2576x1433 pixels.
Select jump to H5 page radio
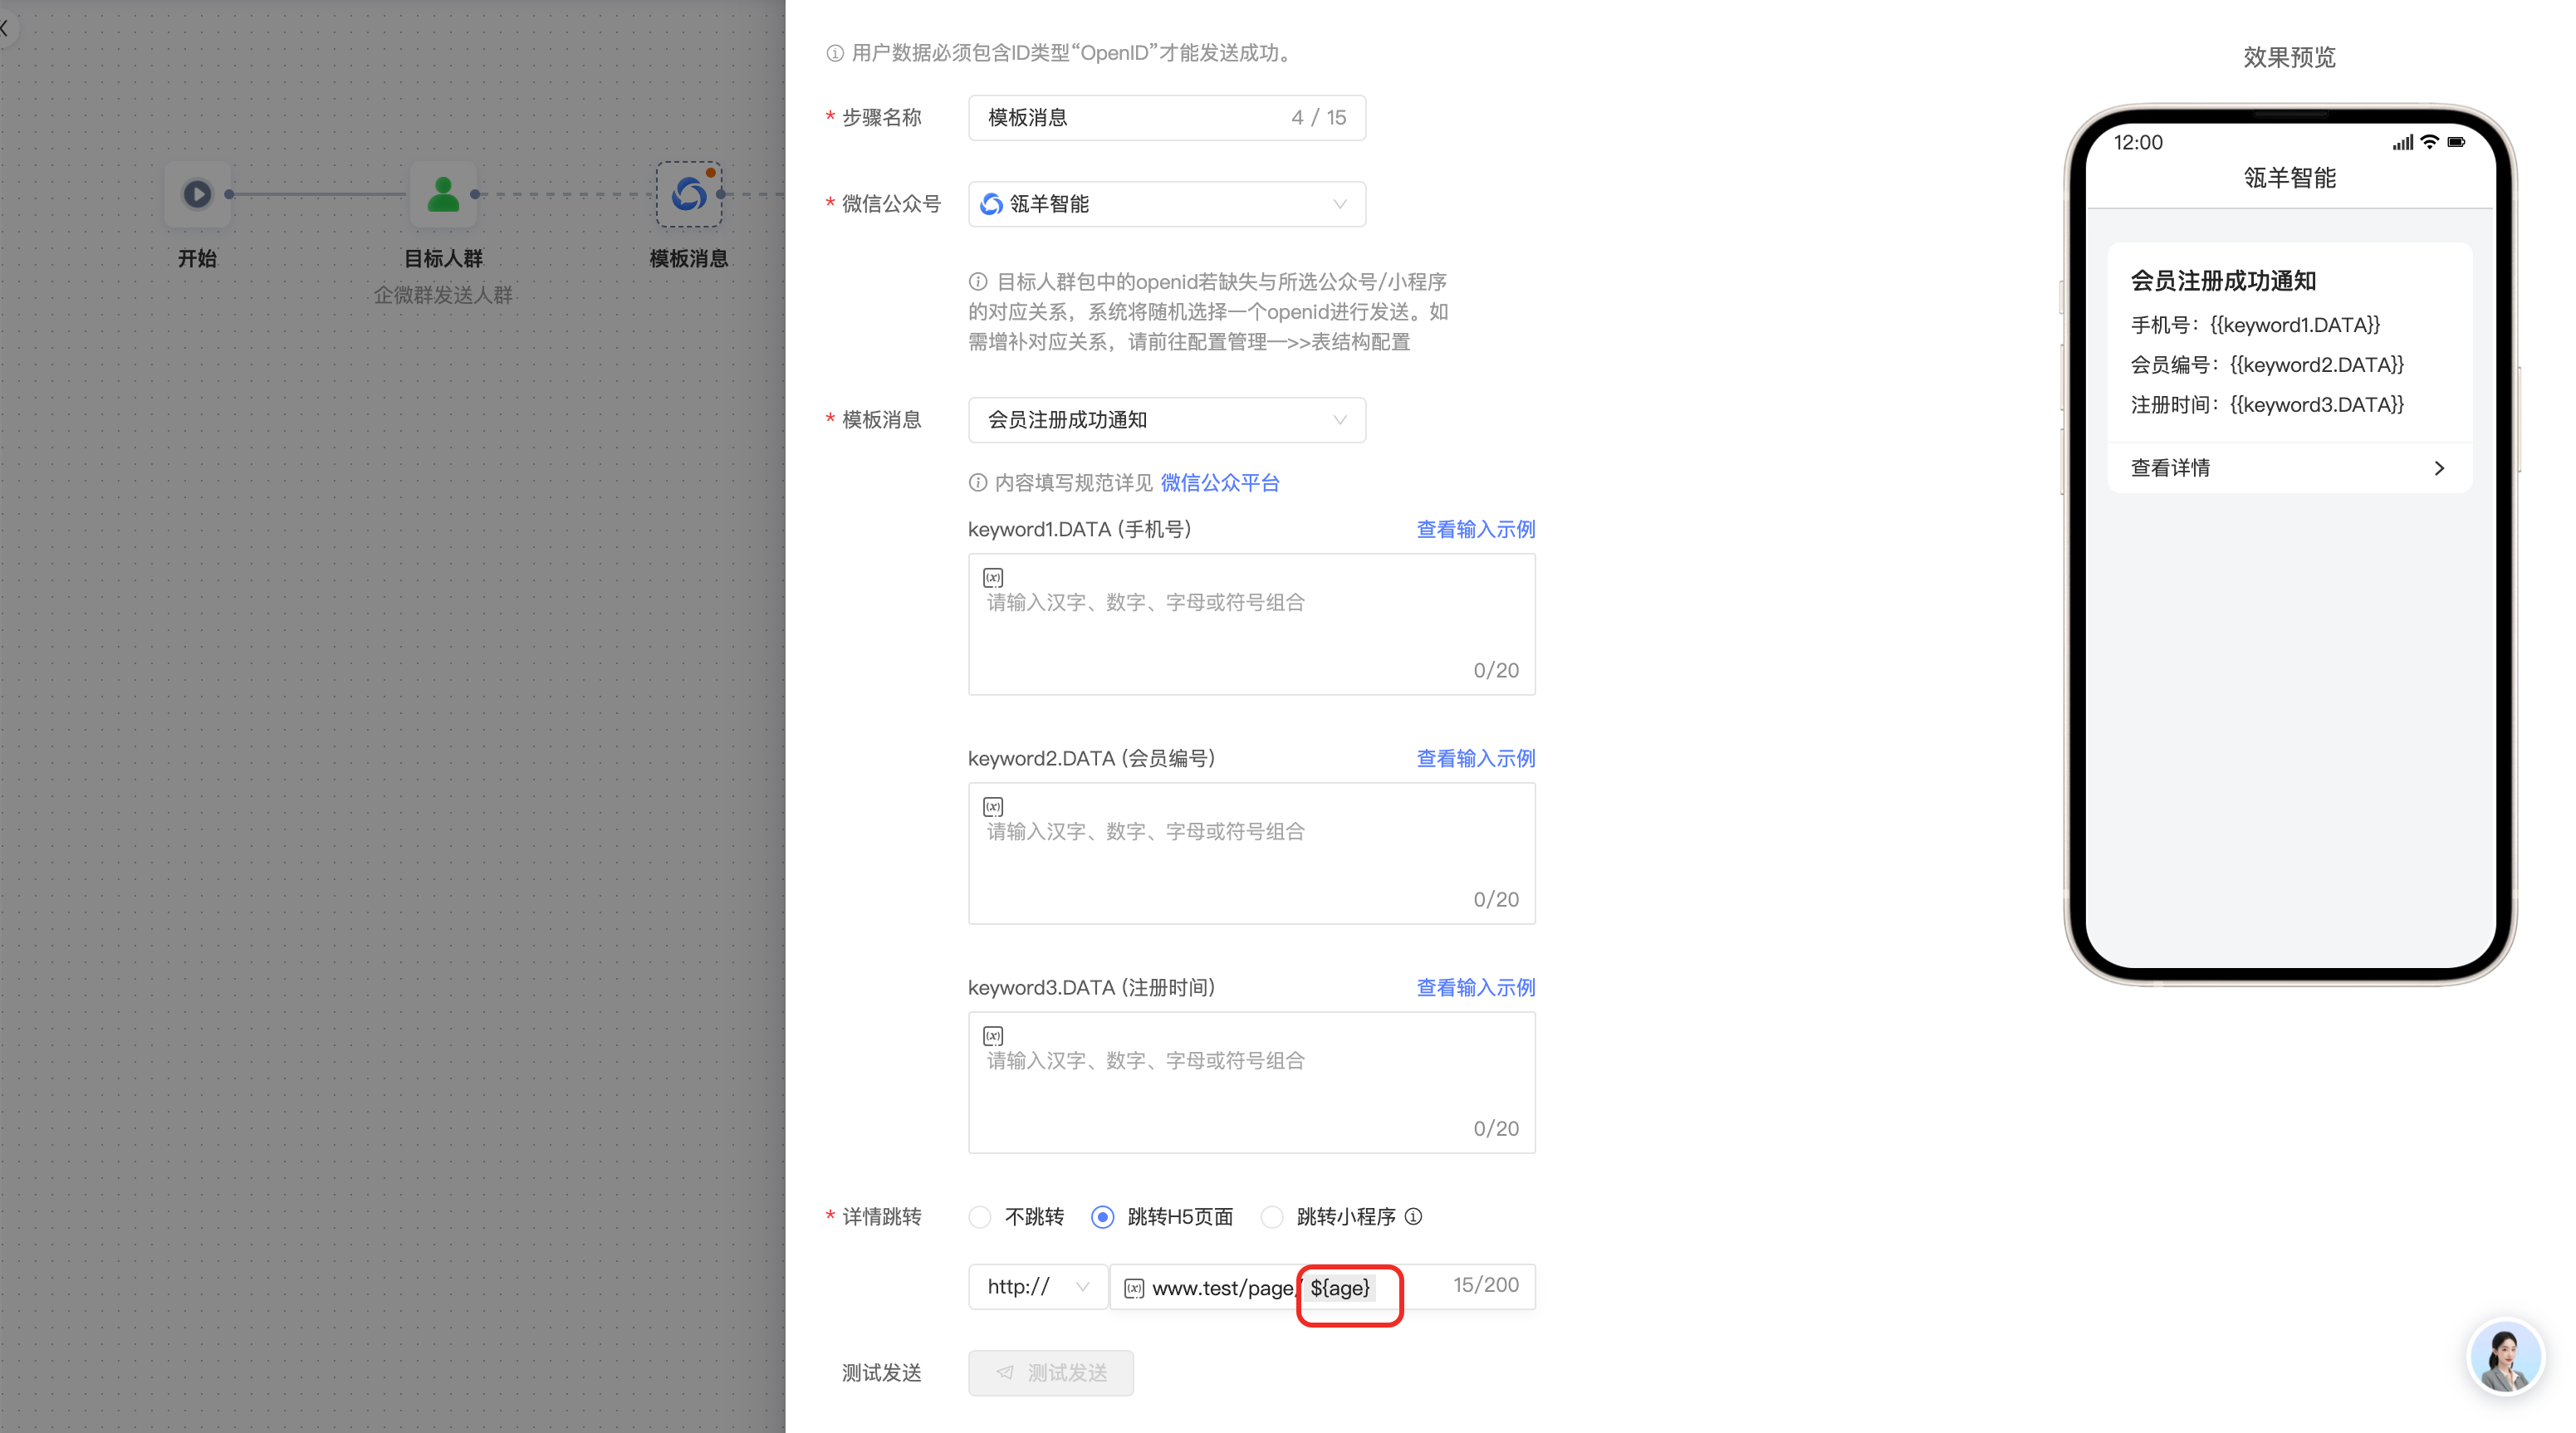[1102, 1217]
